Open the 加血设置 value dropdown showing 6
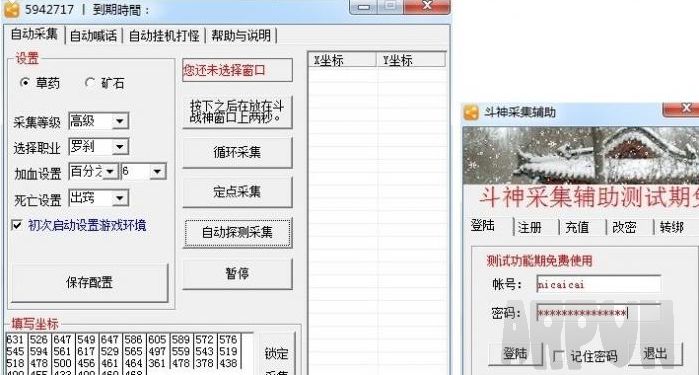 [x=157, y=172]
